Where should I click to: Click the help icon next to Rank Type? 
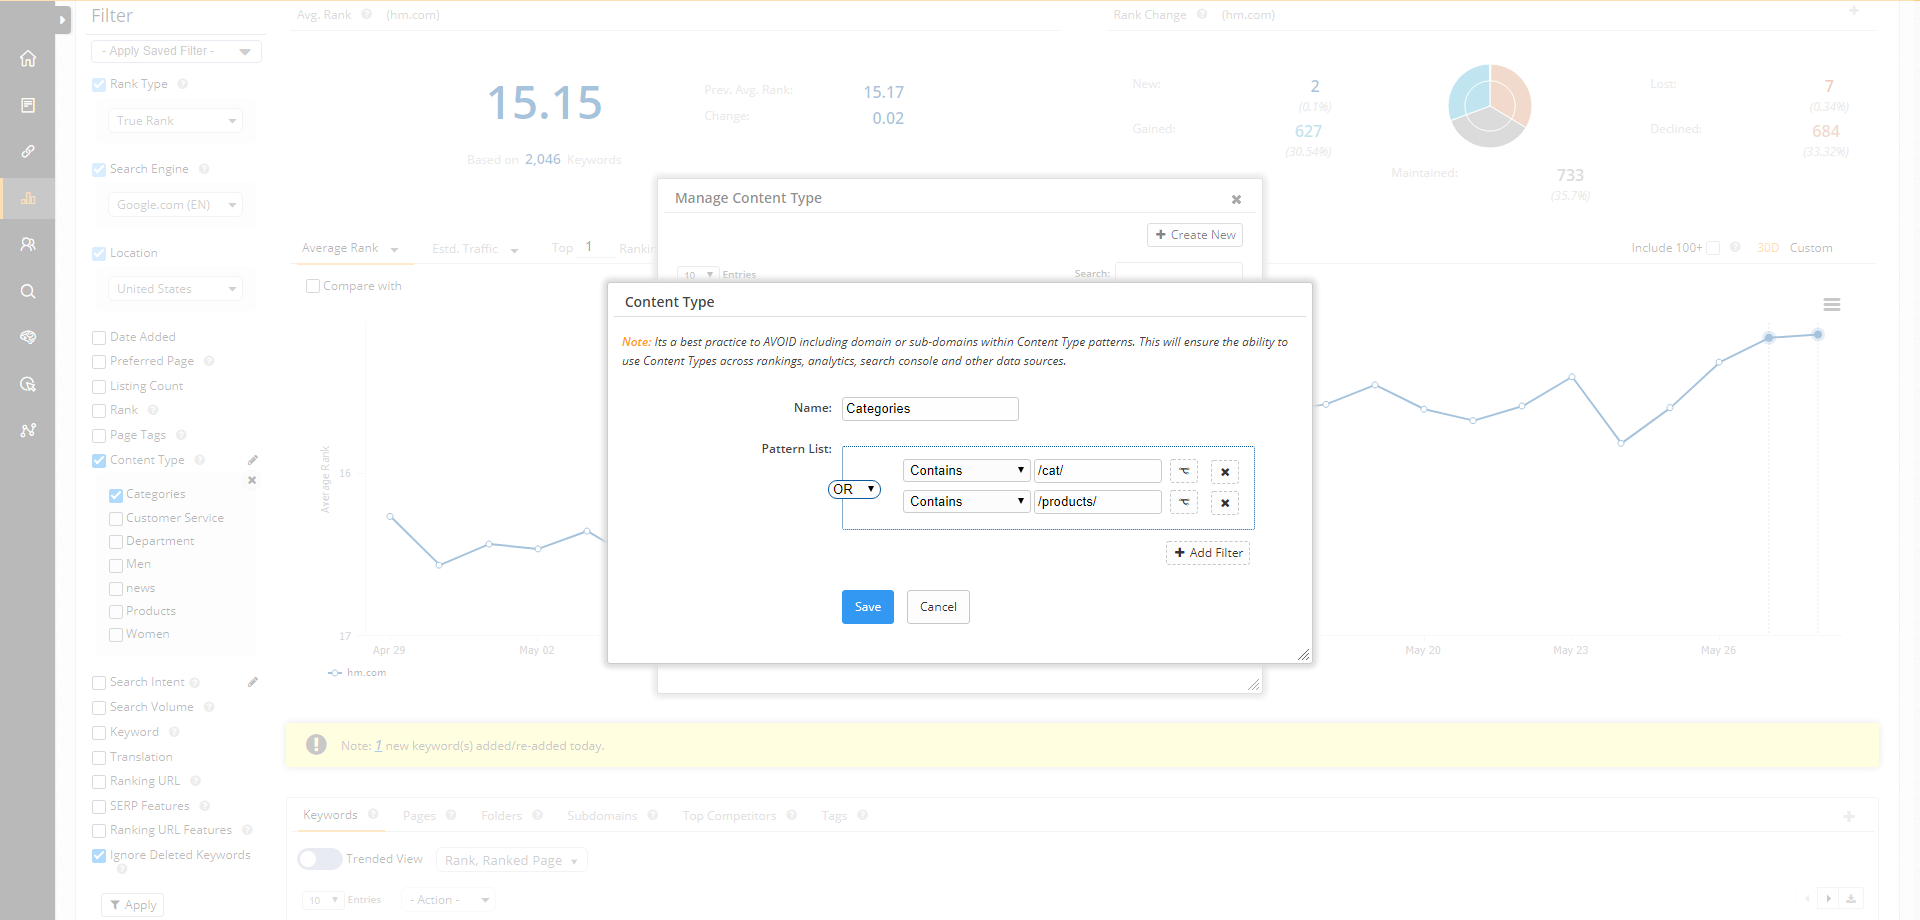(183, 84)
